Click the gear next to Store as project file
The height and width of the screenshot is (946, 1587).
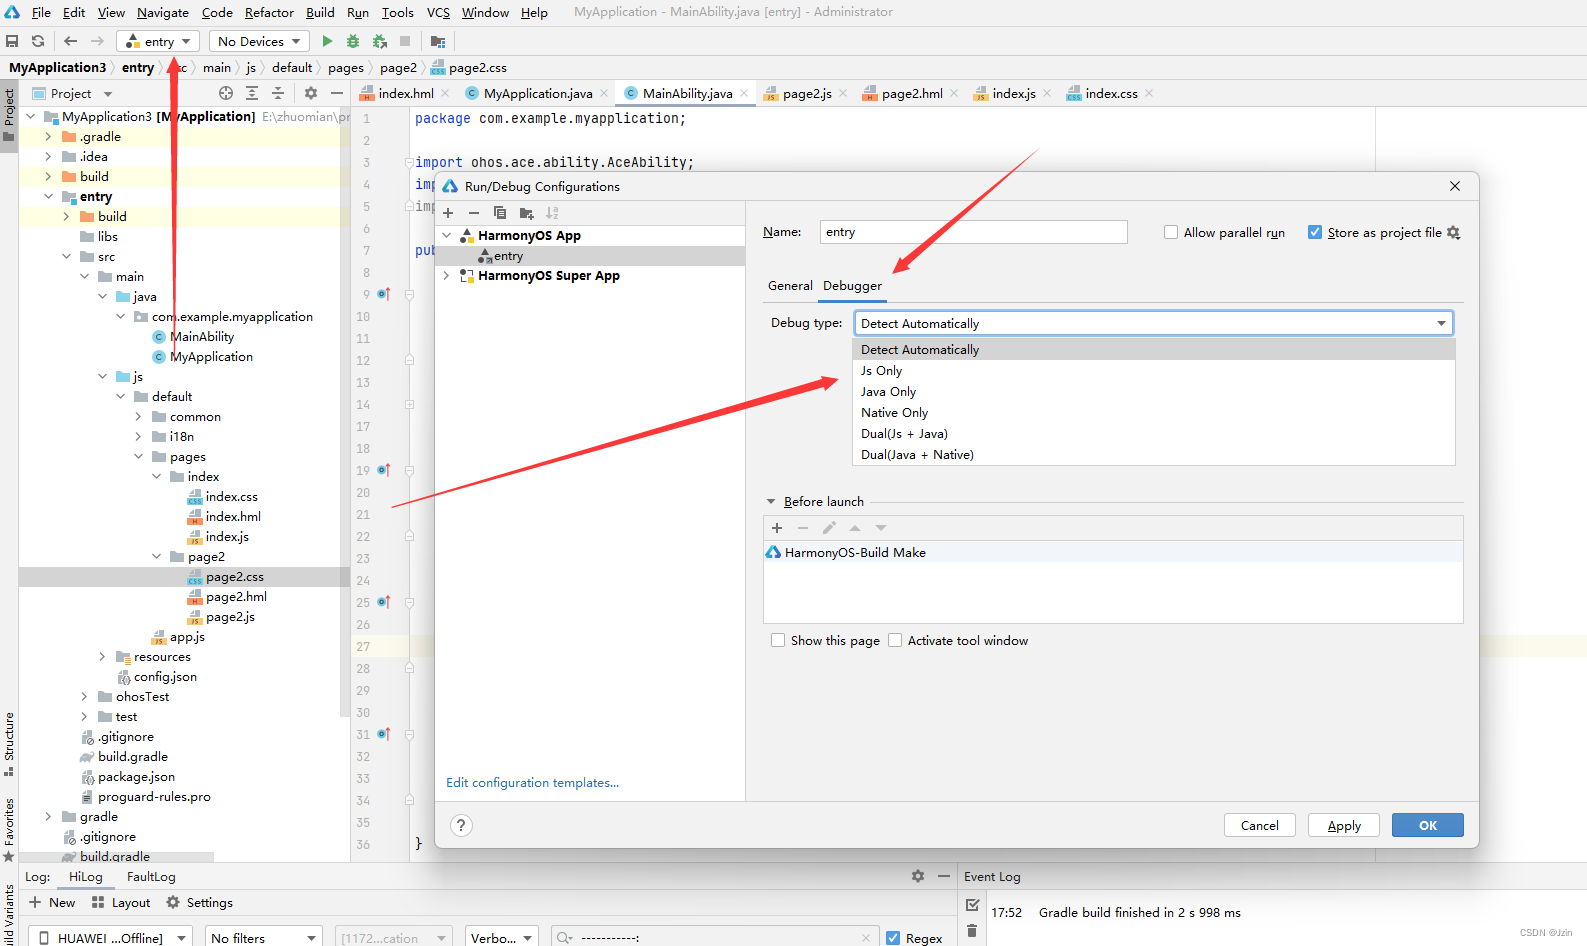pyautogui.click(x=1454, y=232)
